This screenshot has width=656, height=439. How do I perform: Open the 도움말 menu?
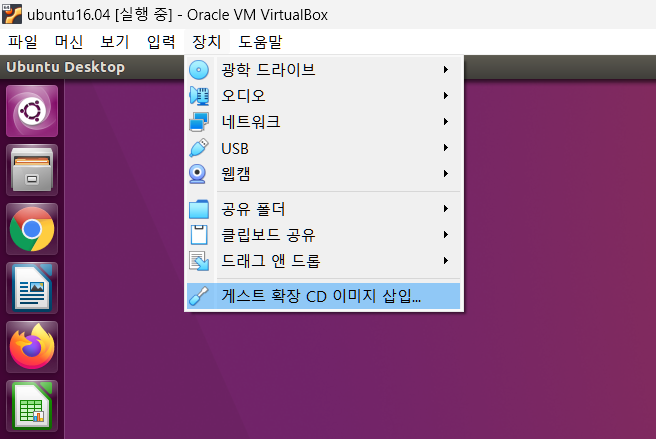tap(260, 42)
